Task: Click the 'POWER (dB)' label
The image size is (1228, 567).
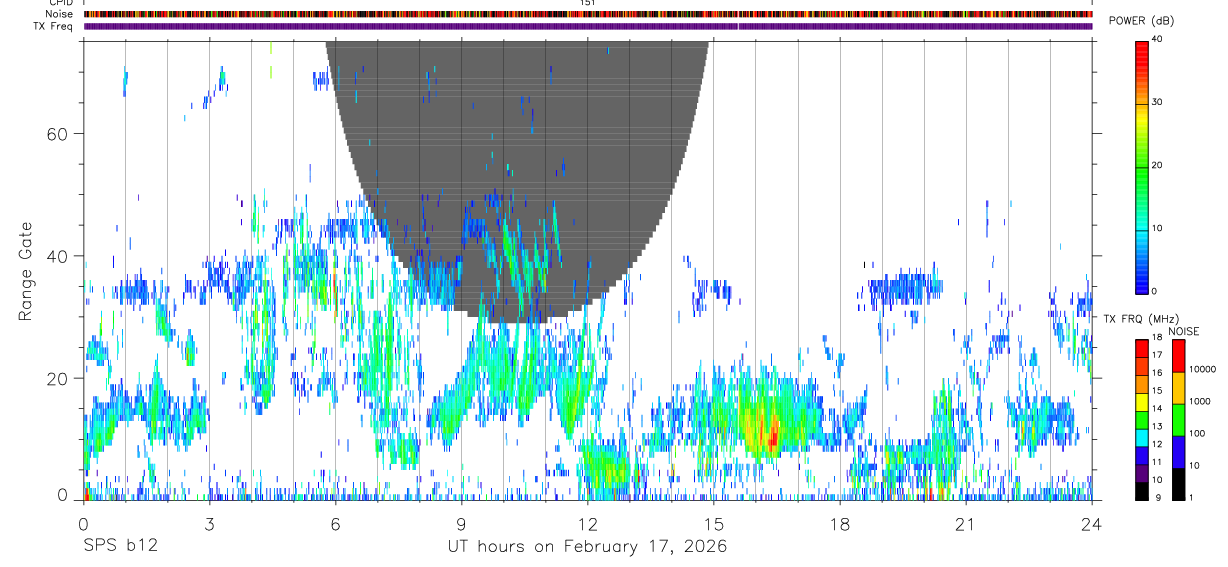Action: (x=1141, y=21)
